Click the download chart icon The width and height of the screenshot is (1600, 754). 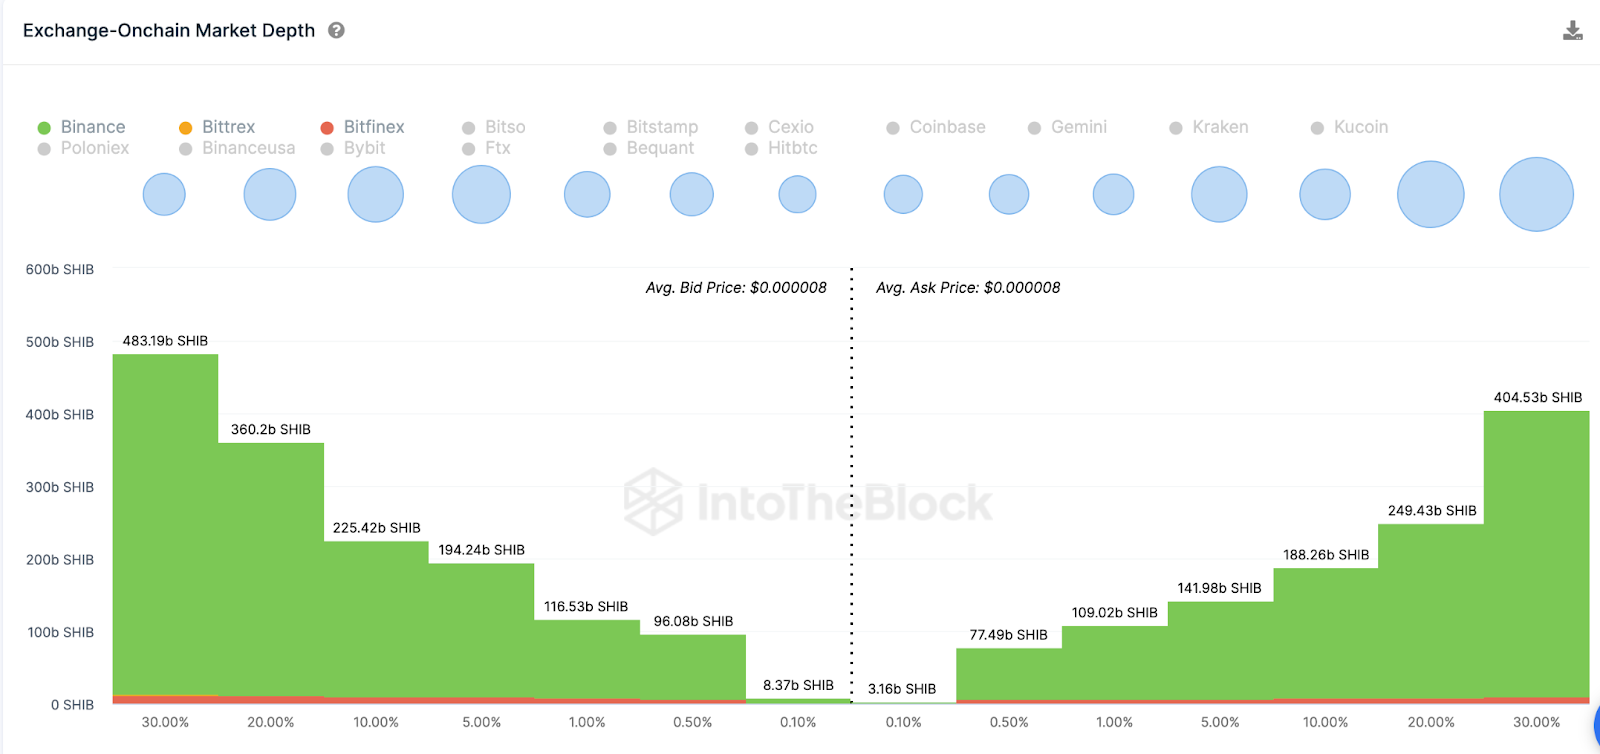[1572, 31]
